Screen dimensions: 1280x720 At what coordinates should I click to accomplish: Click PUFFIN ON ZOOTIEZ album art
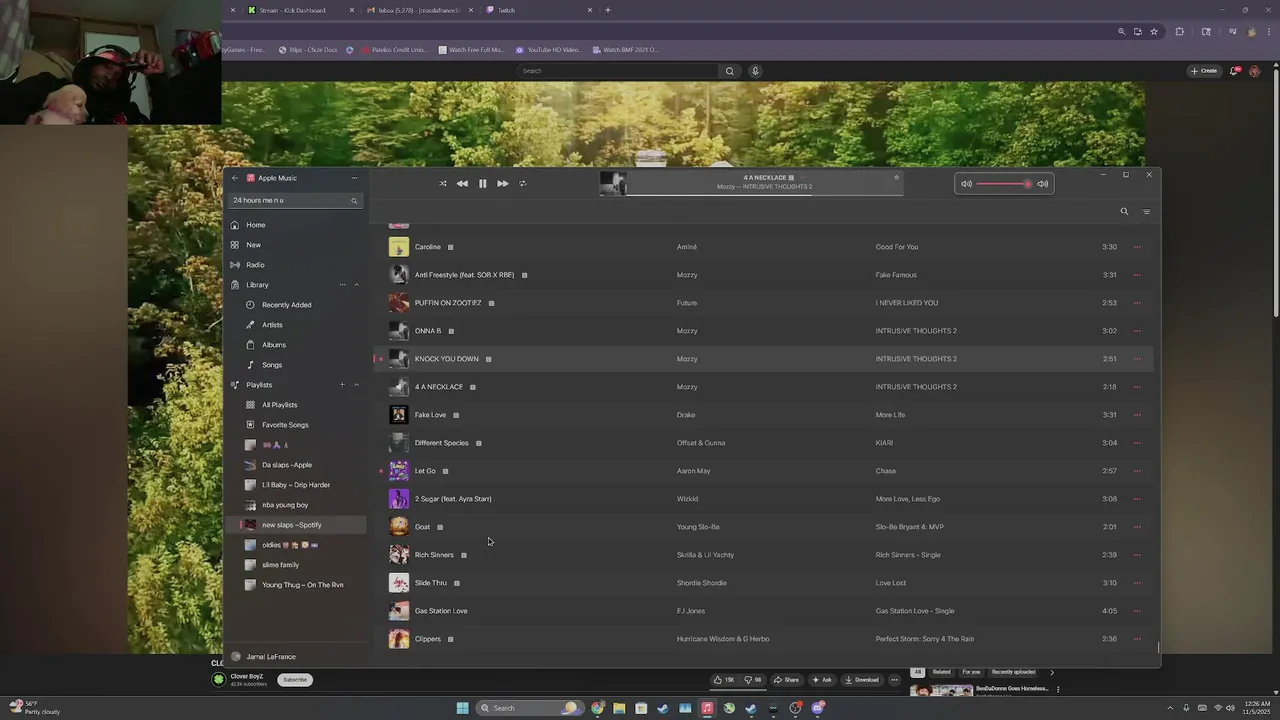coord(399,303)
